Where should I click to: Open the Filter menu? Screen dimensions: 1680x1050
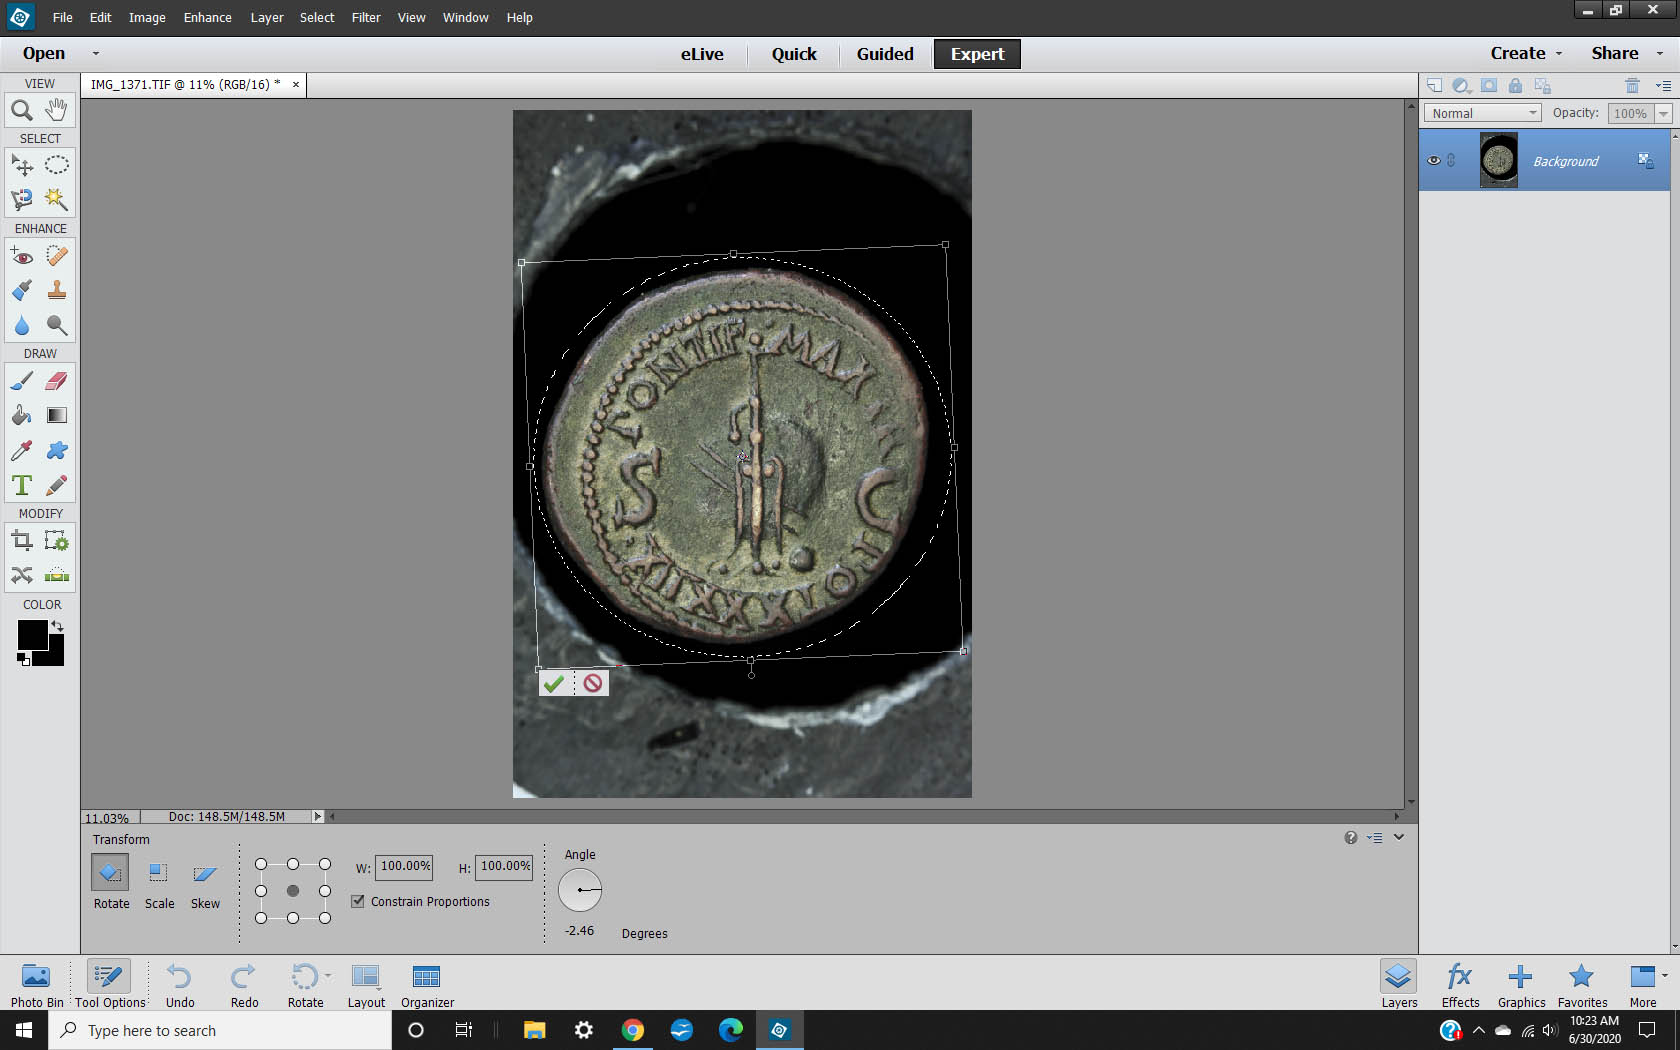coord(365,17)
